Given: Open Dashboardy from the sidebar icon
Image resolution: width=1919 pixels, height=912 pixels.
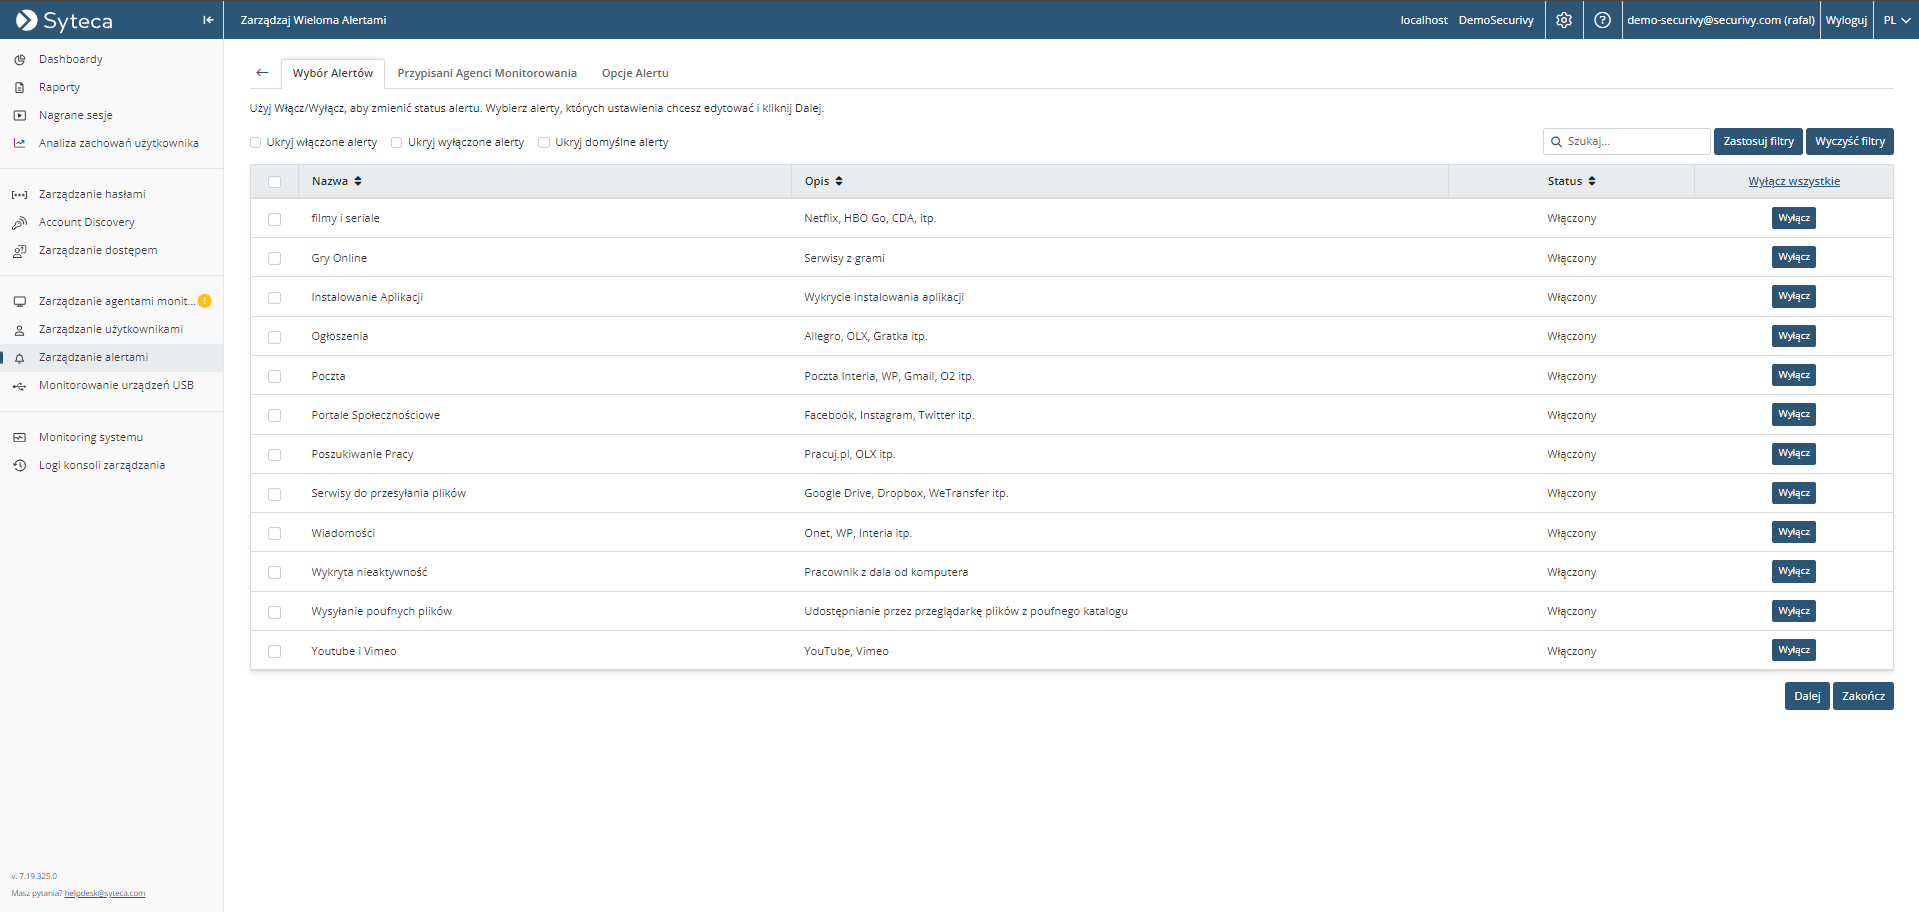Looking at the screenshot, I should pyautogui.click(x=19, y=60).
